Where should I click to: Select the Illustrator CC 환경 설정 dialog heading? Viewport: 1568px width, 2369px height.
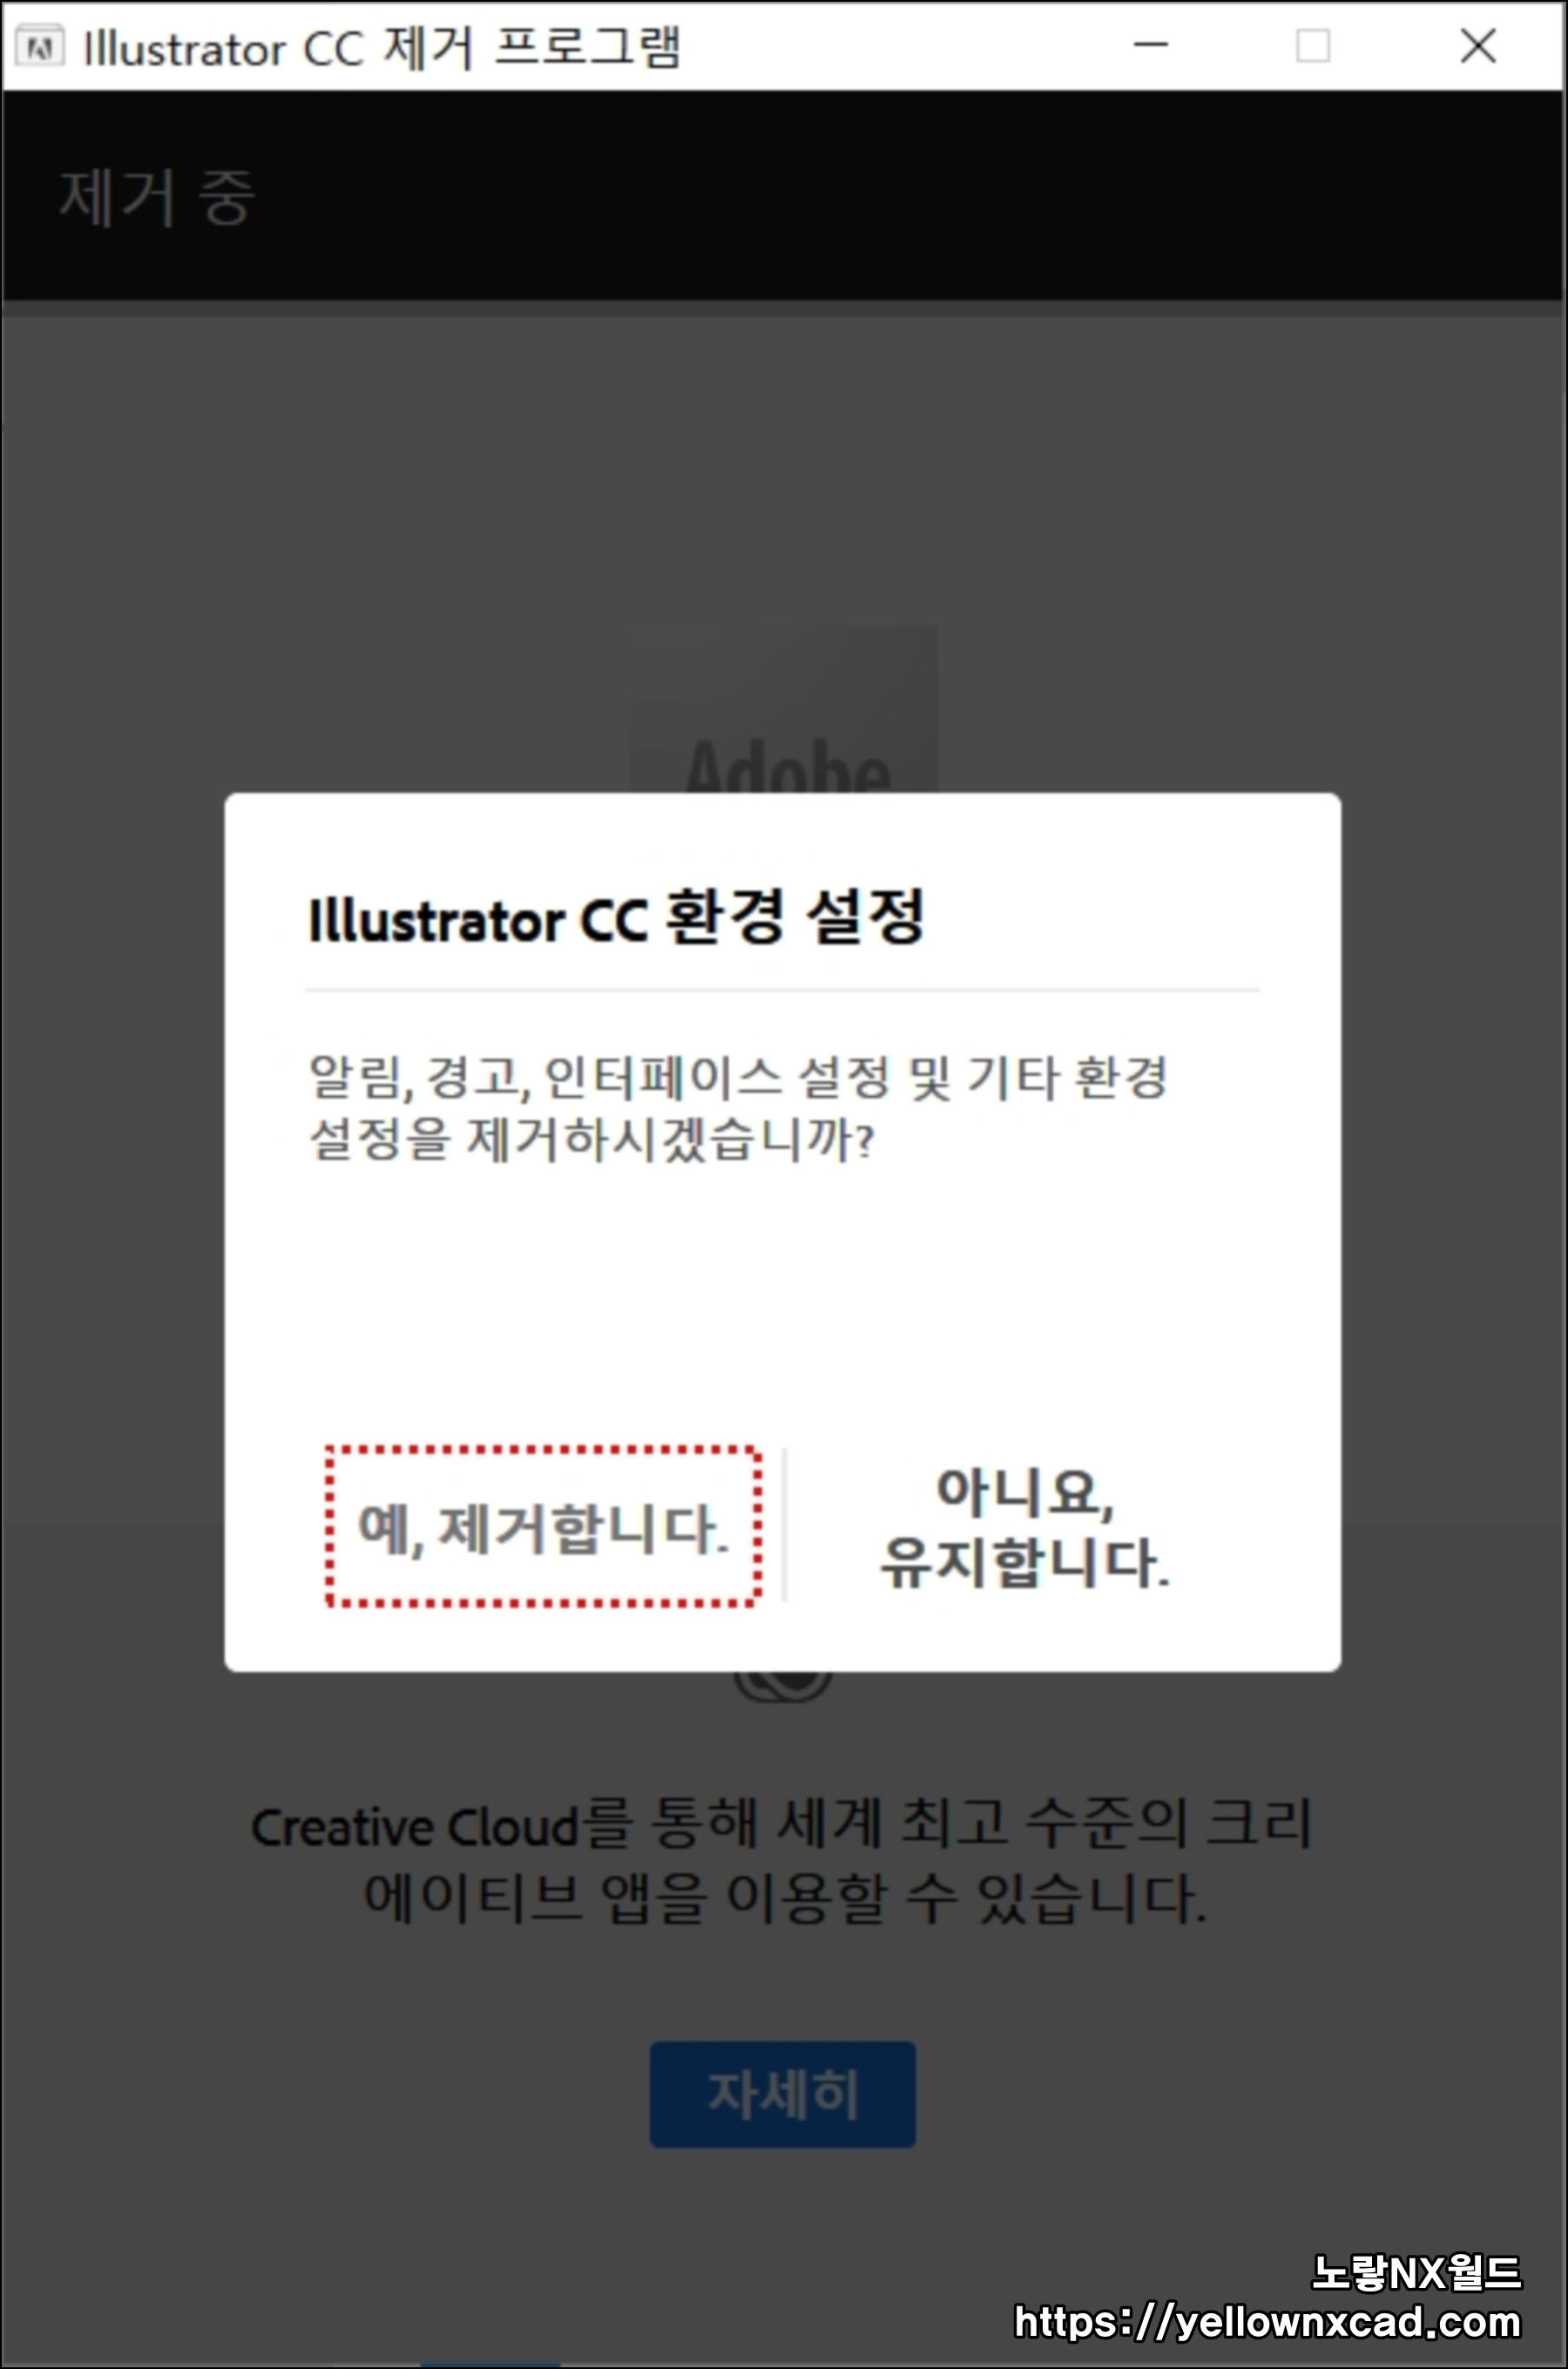click(x=616, y=917)
